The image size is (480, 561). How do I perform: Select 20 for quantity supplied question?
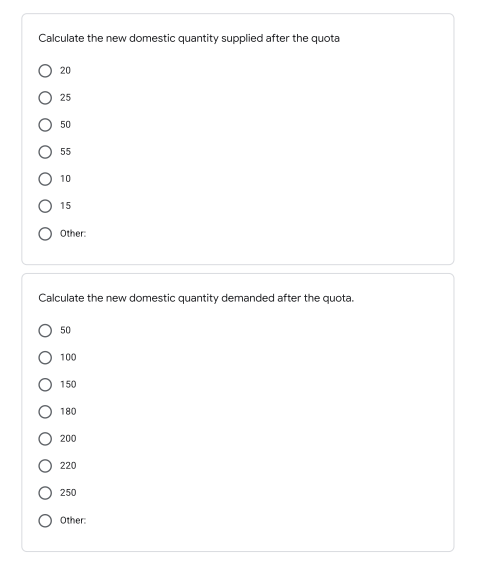tap(45, 71)
